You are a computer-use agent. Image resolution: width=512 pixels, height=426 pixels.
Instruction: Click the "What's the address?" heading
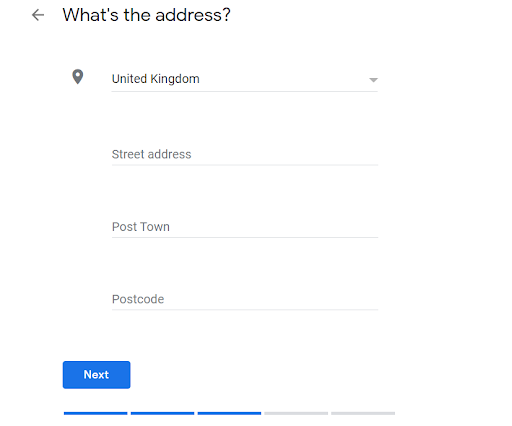[x=146, y=15]
